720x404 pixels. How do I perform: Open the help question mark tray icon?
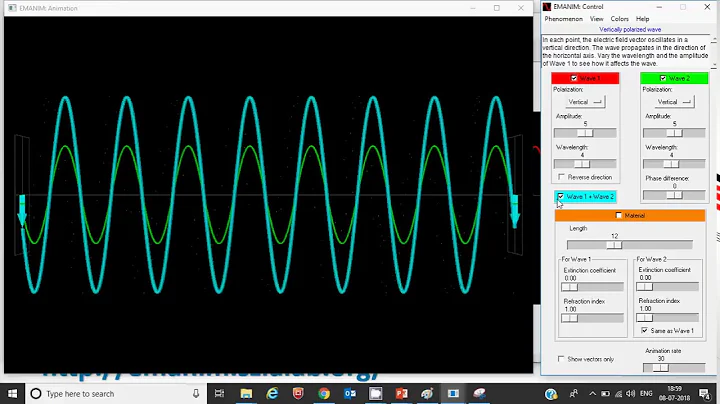pos(551,393)
